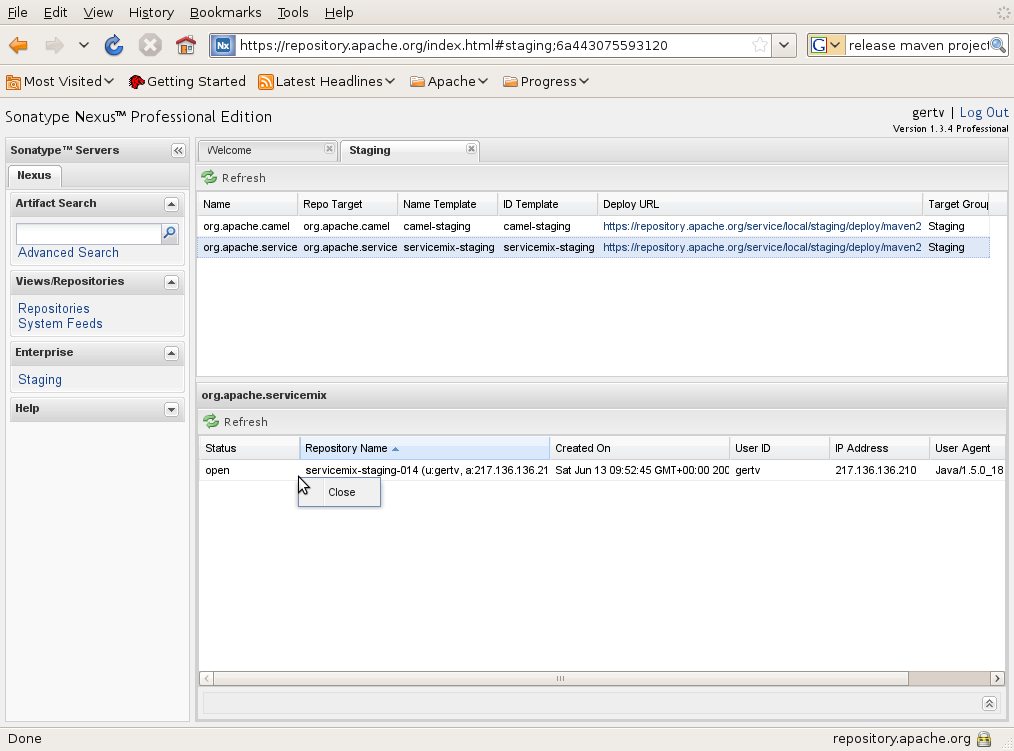The width and height of the screenshot is (1014, 751).
Task: Open the Progress bookmarks folder
Action: pyautogui.click(x=546, y=82)
